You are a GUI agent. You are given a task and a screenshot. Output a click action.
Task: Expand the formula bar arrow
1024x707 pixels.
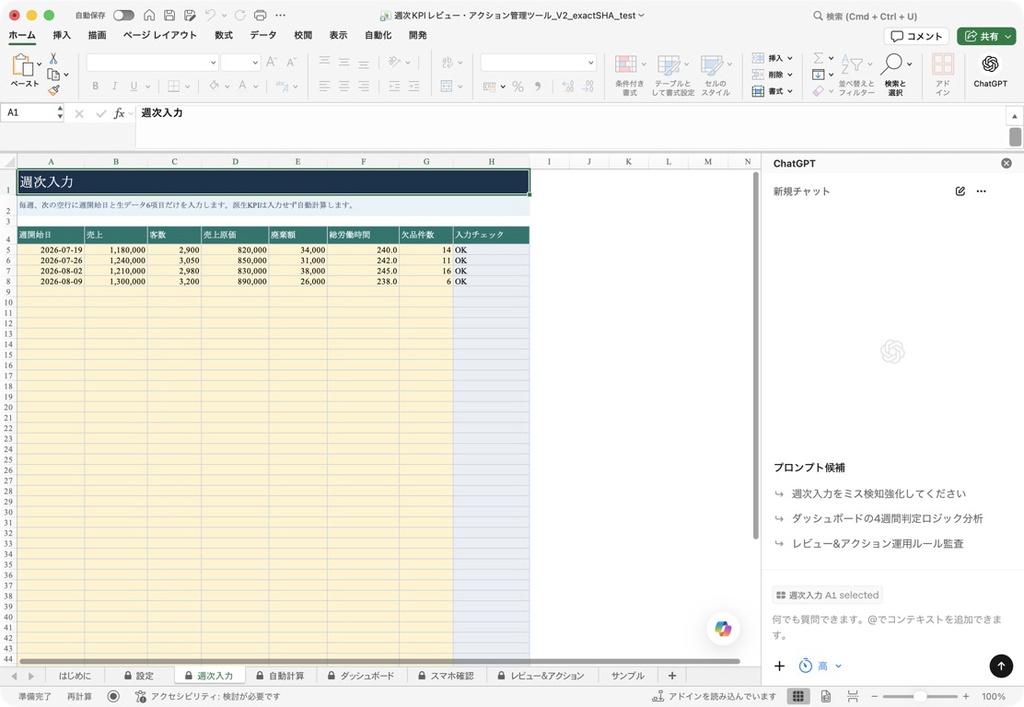[1014, 116]
